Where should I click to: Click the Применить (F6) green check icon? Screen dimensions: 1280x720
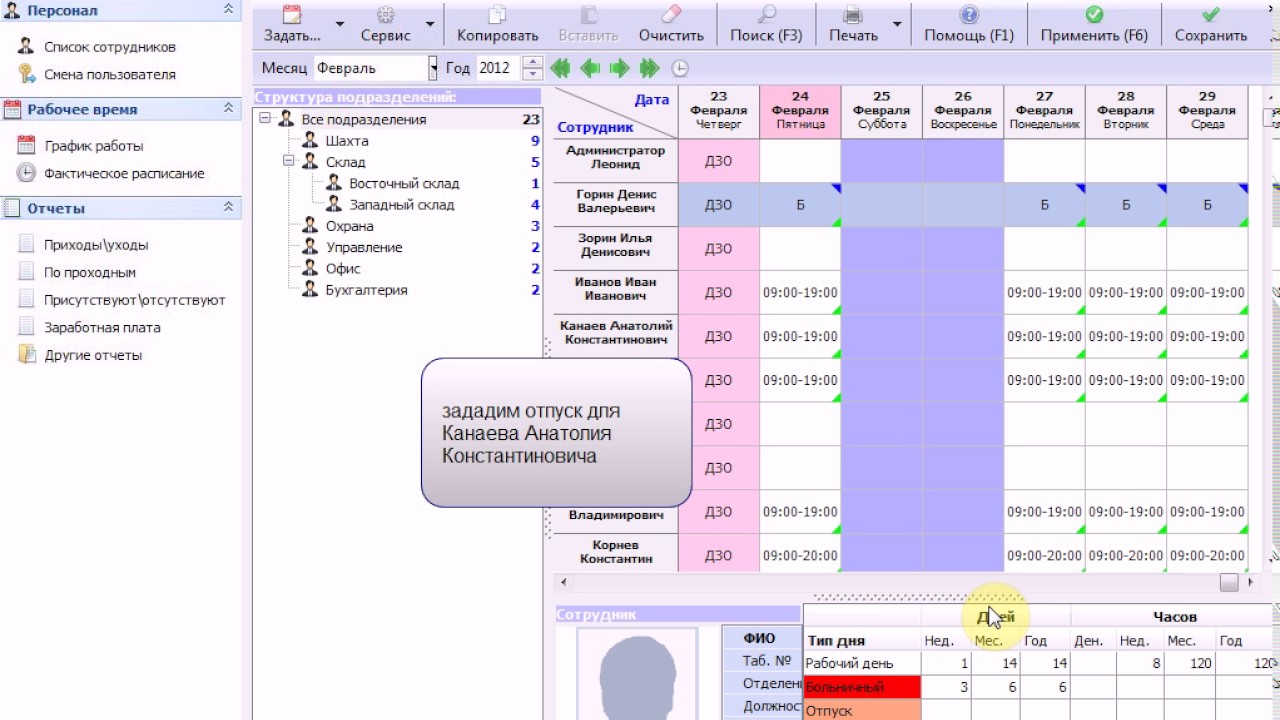point(1094,15)
